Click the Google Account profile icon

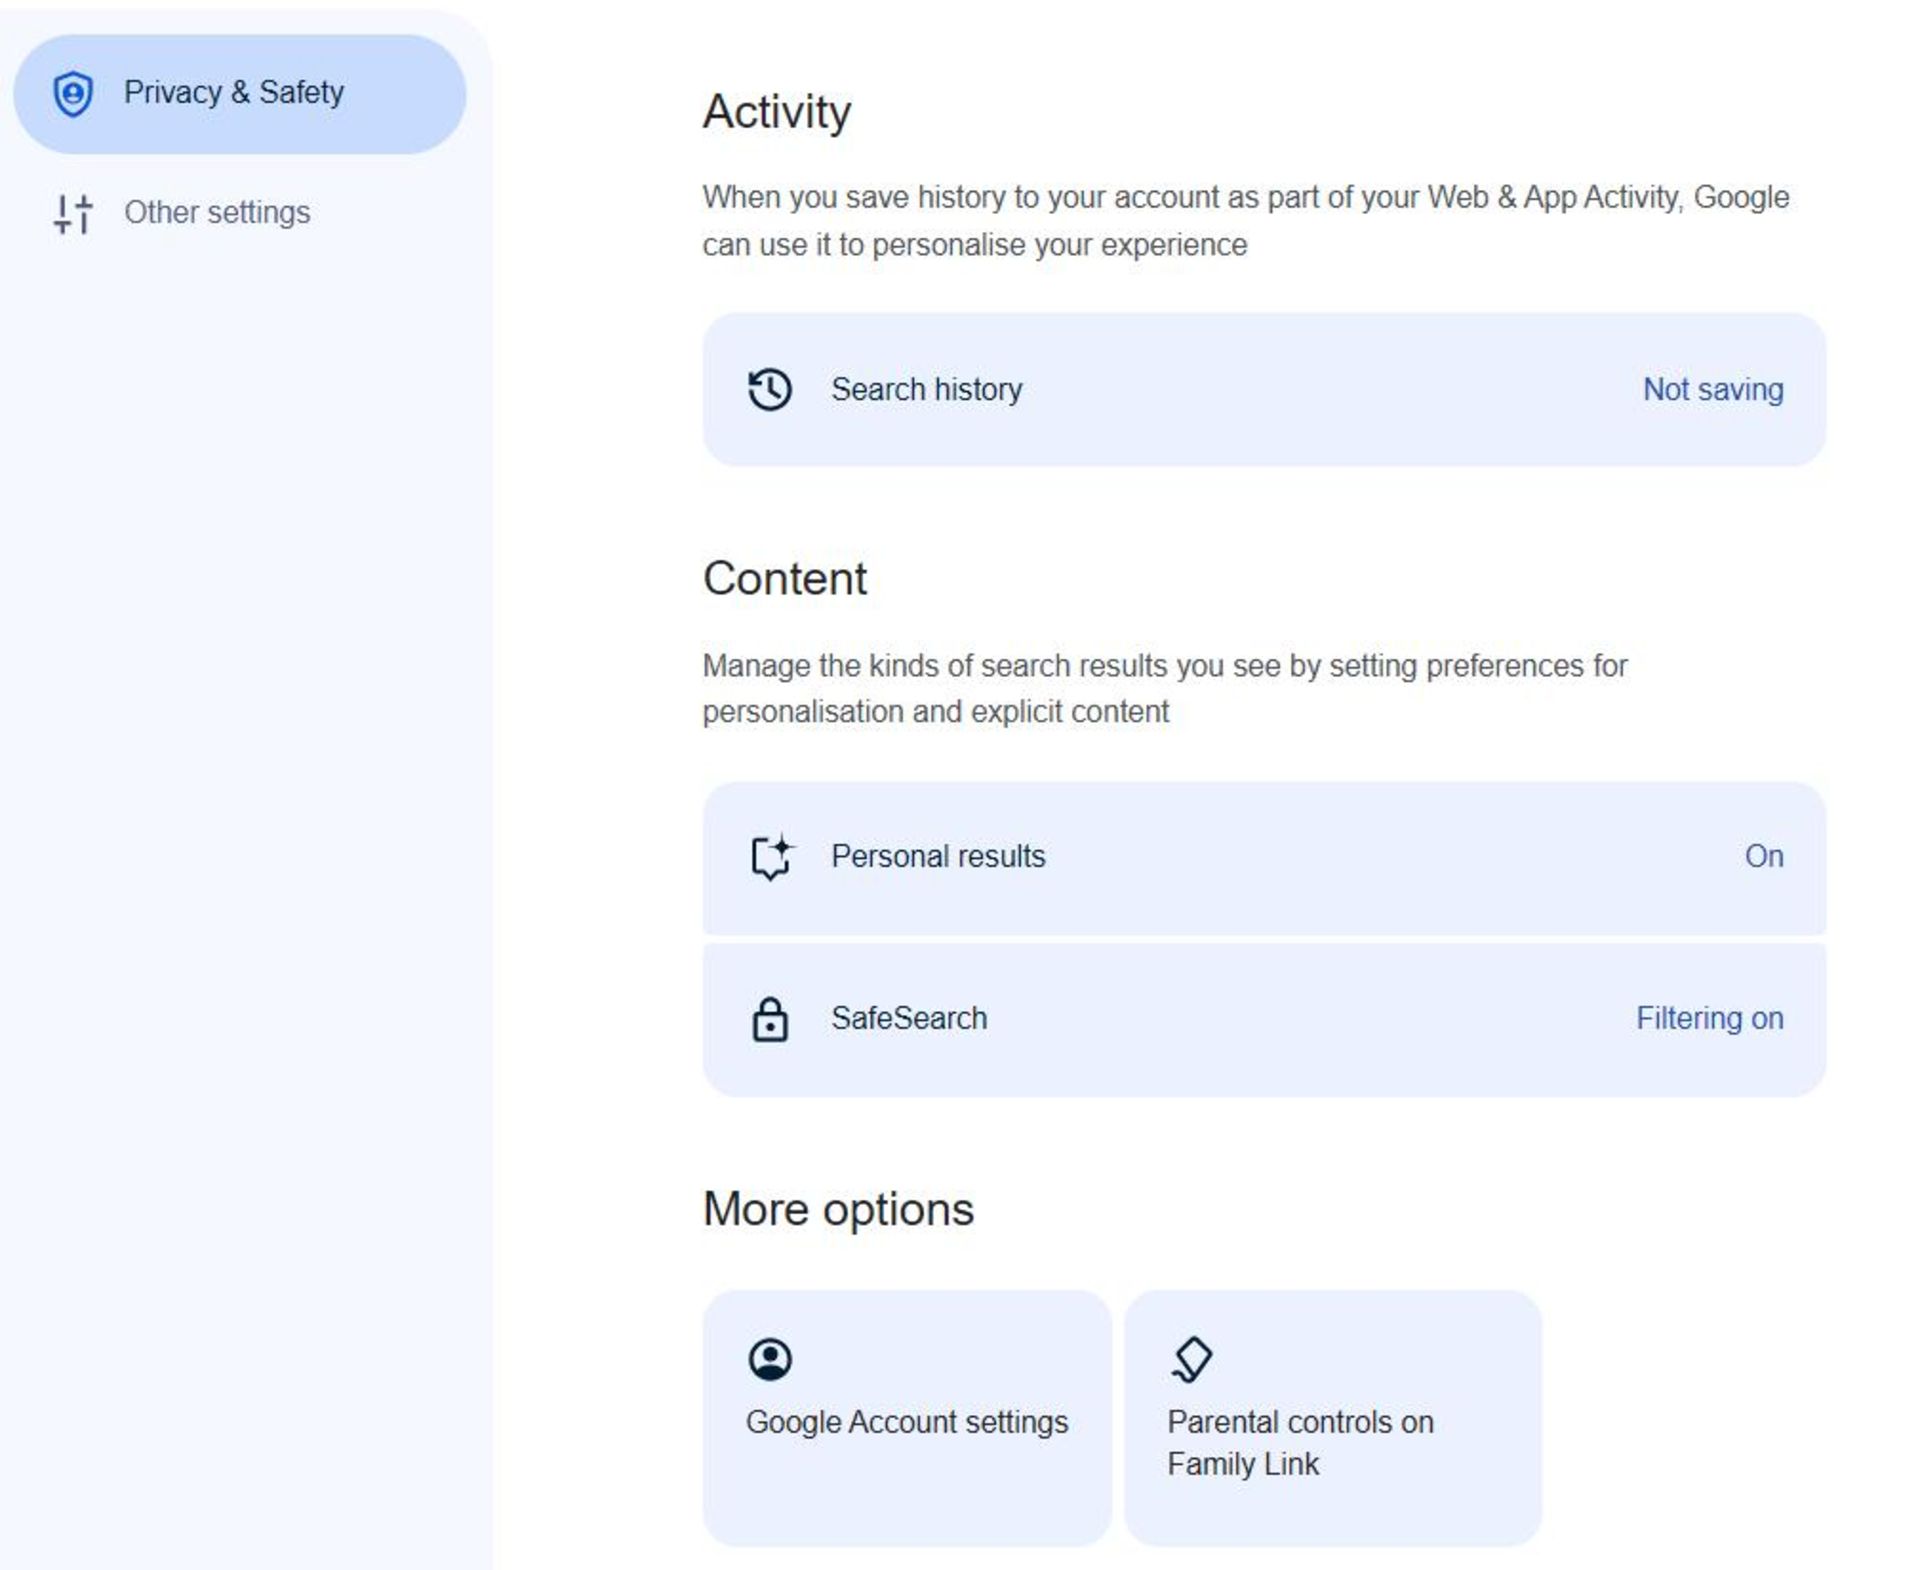point(770,1360)
